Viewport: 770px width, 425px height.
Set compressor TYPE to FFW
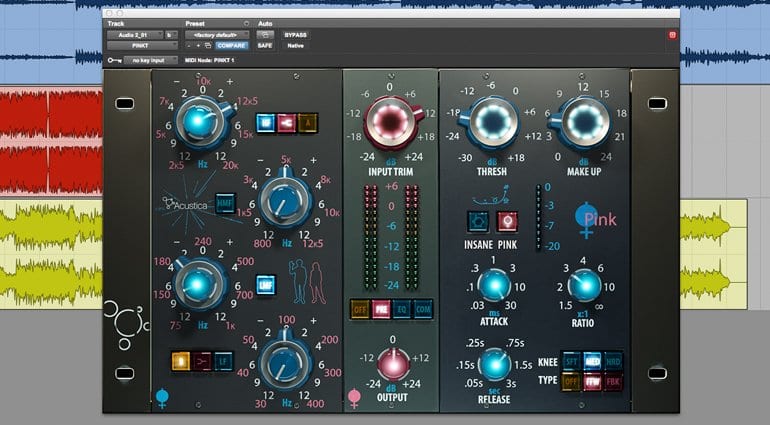pyautogui.click(x=593, y=381)
